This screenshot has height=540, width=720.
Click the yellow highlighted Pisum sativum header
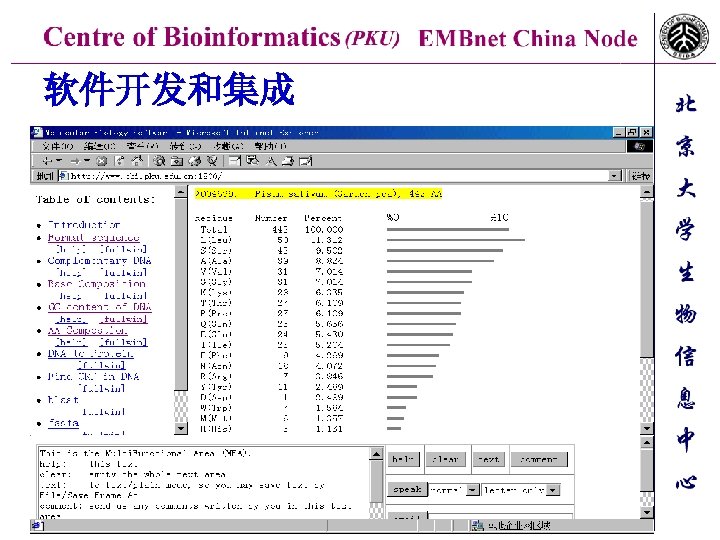coord(318,194)
